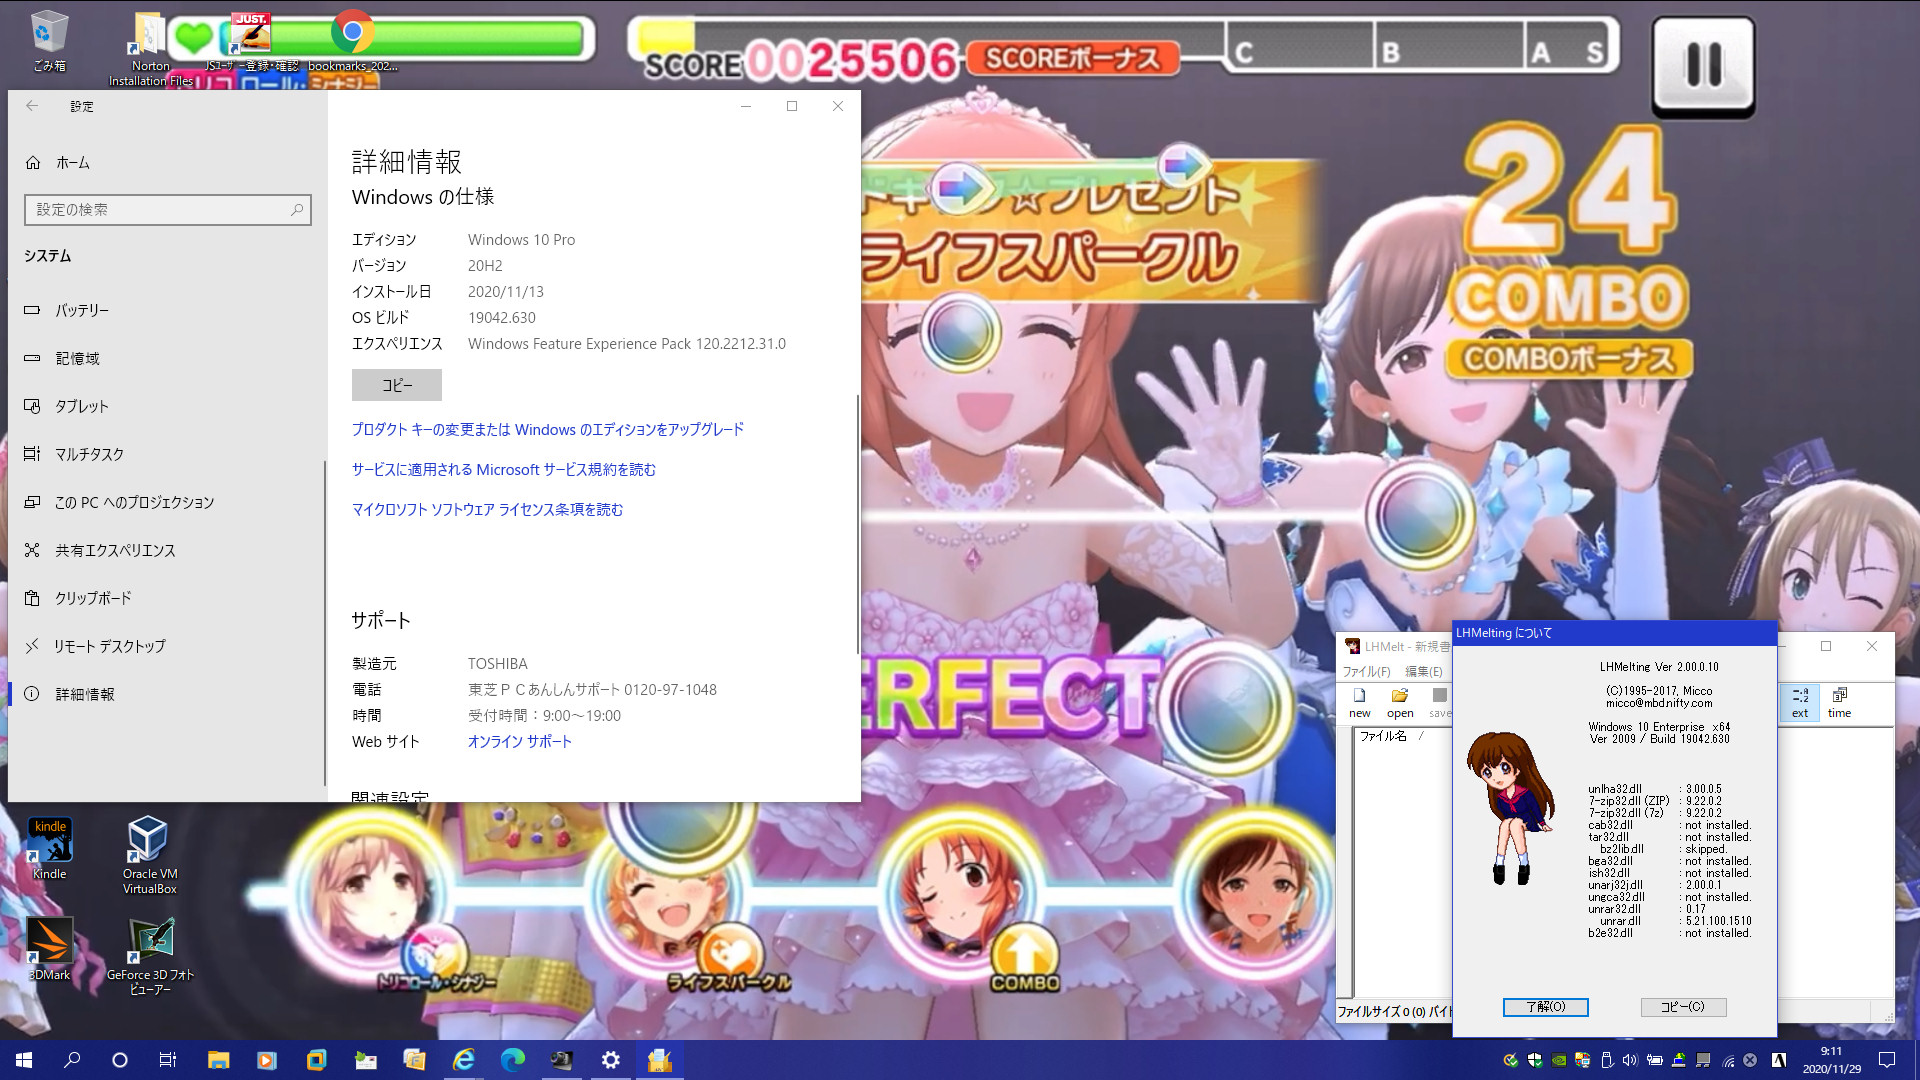Open File Explorer from the taskbar
This screenshot has height=1080, width=1920.
click(218, 1060)
